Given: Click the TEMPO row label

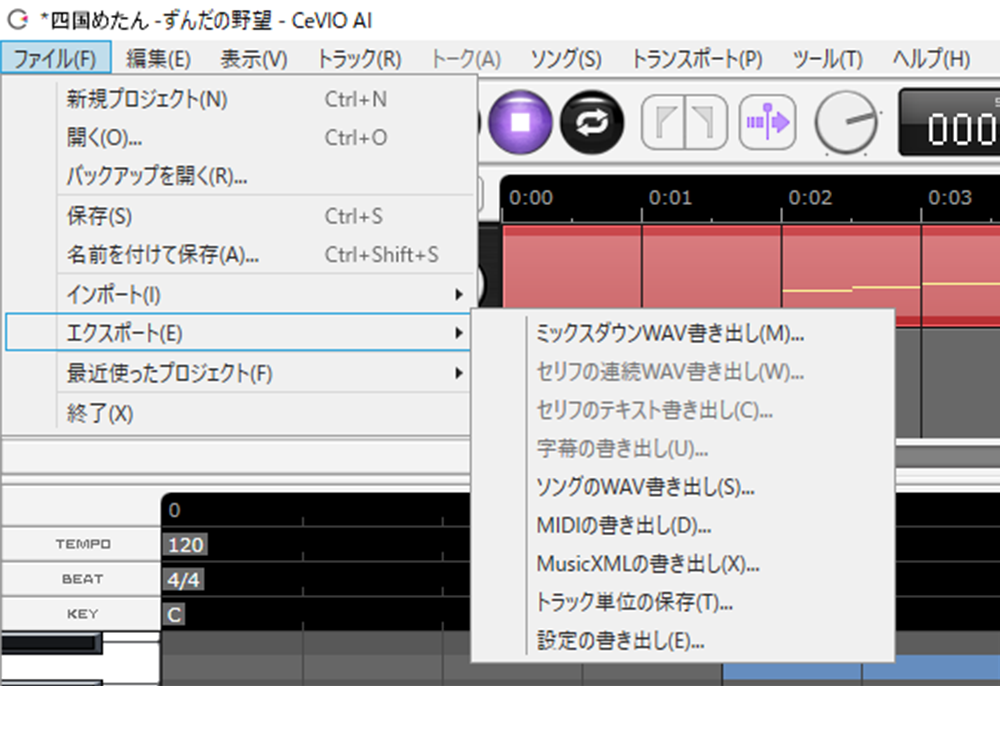Looking at the screenshot, I should pyautogui.click(x=82, y=544).
